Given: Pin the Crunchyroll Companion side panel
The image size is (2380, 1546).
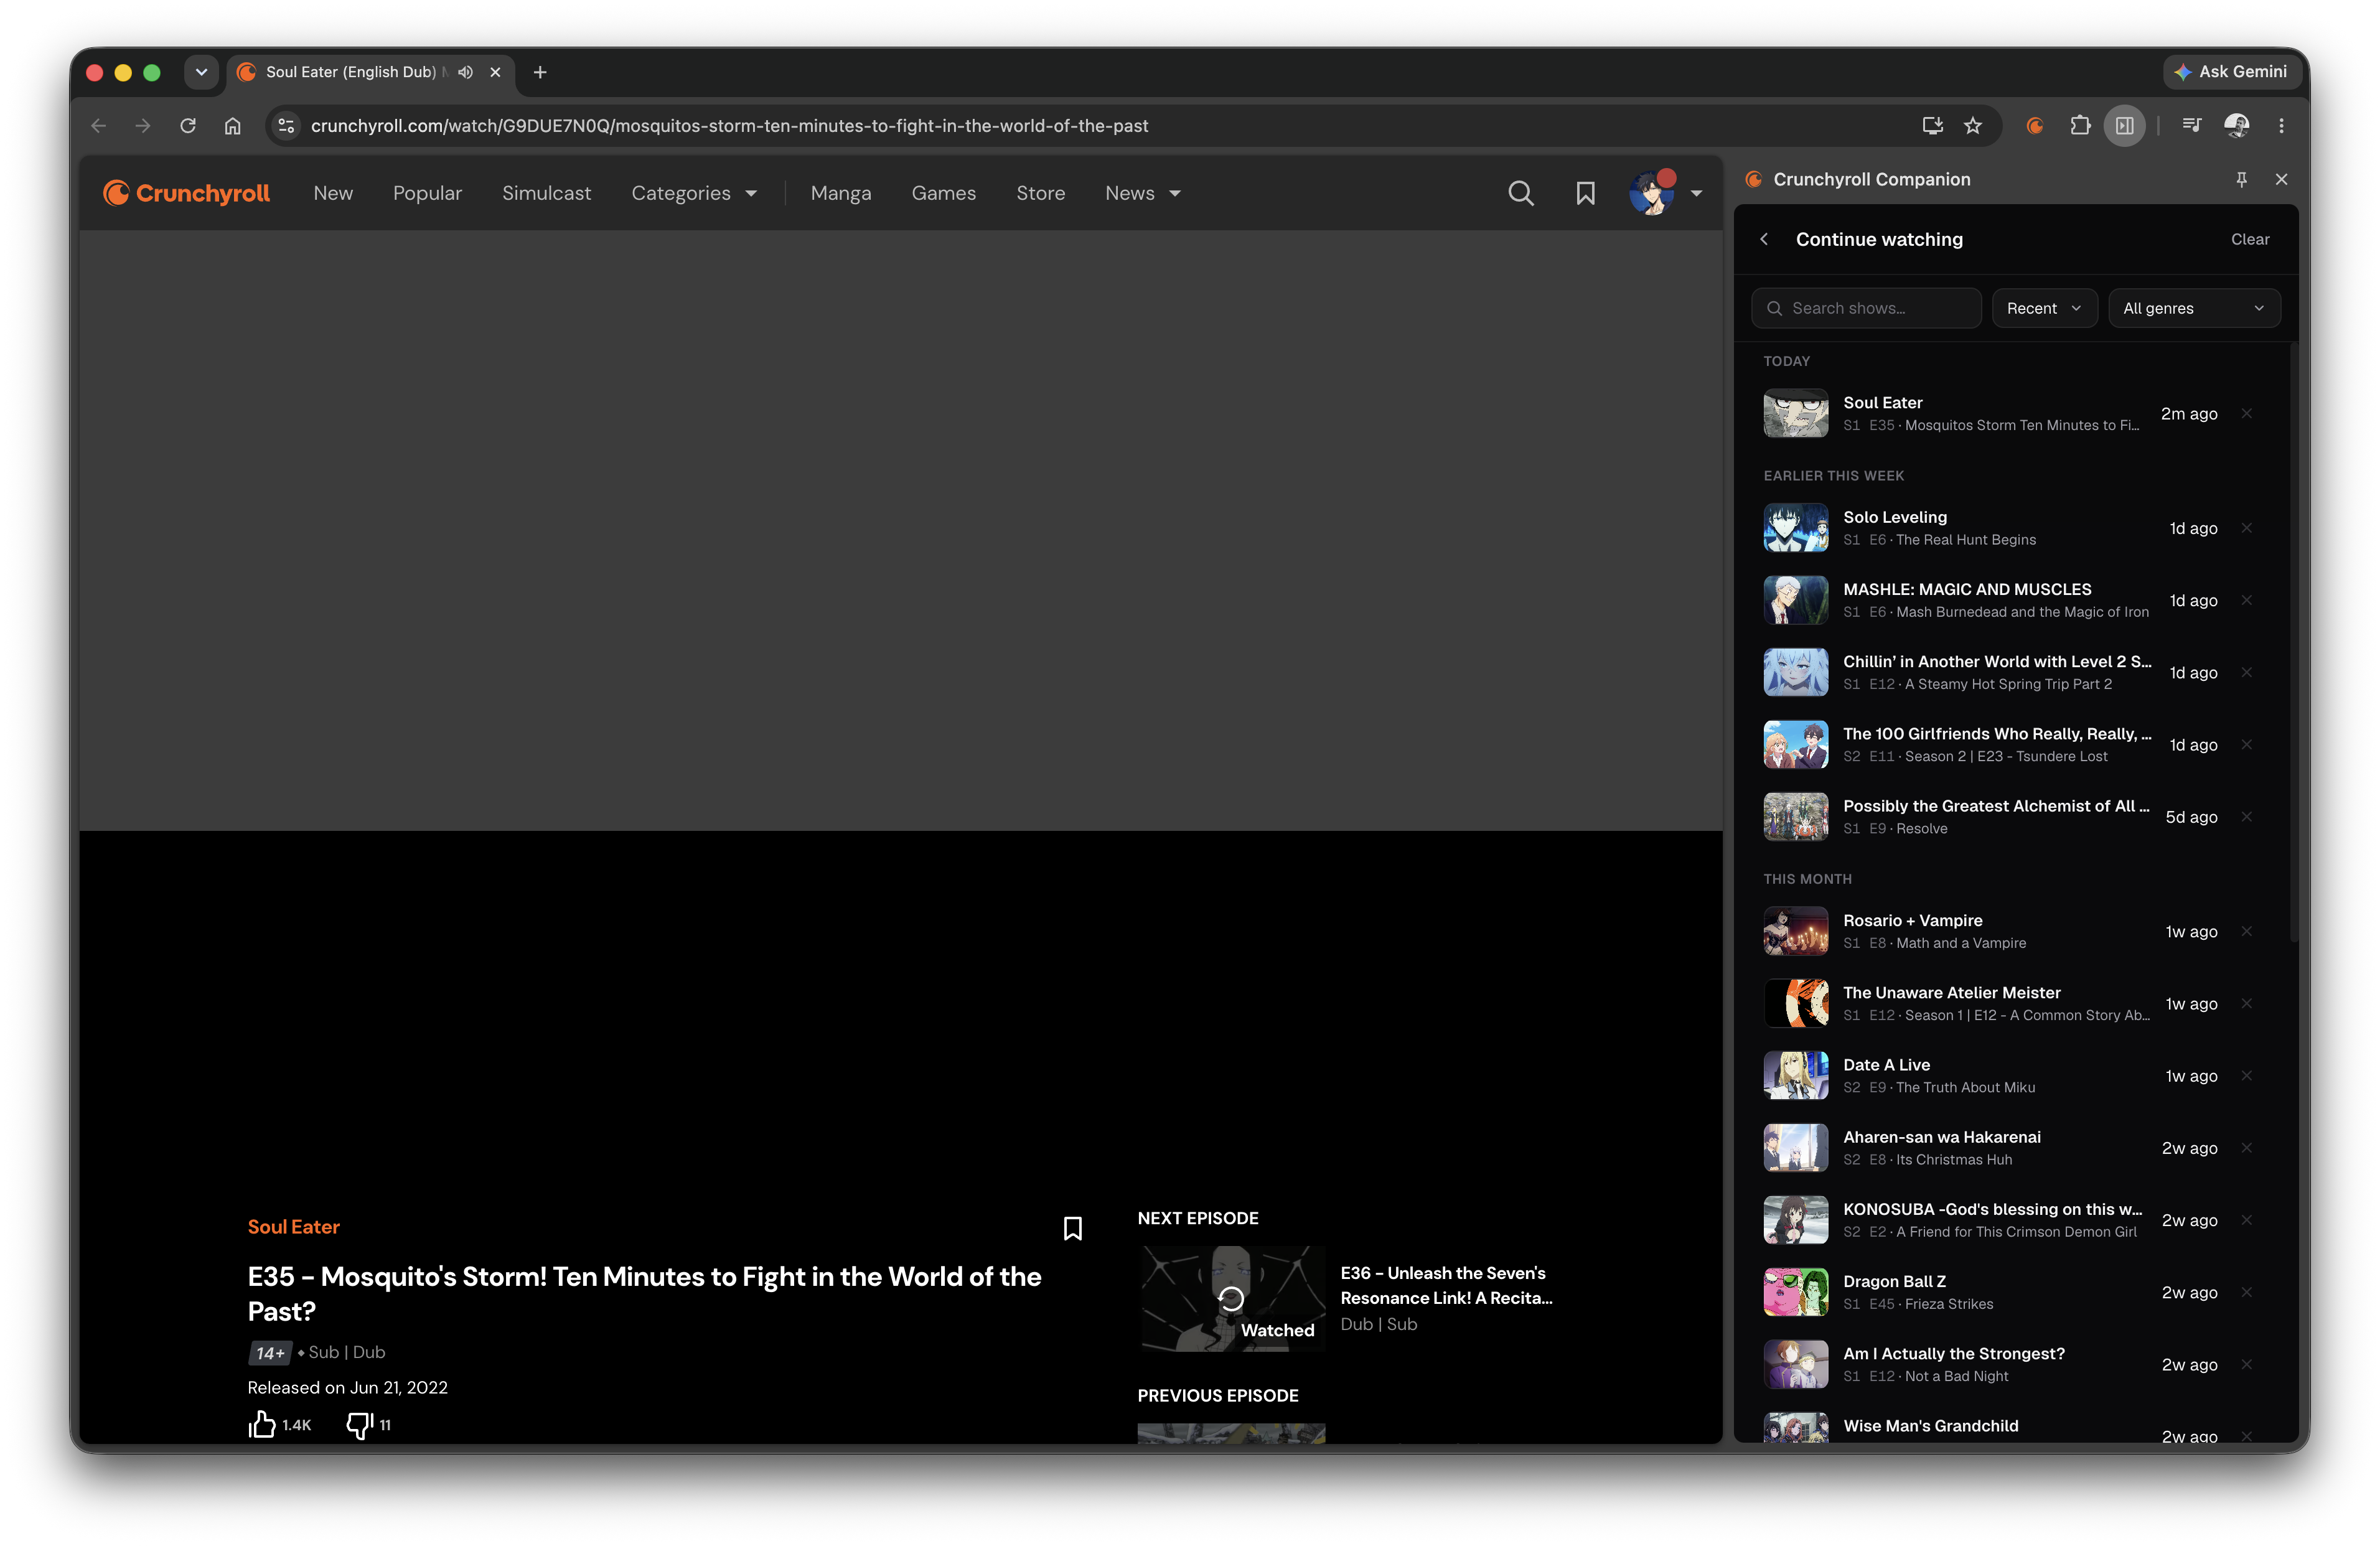Looking at the screenshot, I should (x=2241, y=179).
